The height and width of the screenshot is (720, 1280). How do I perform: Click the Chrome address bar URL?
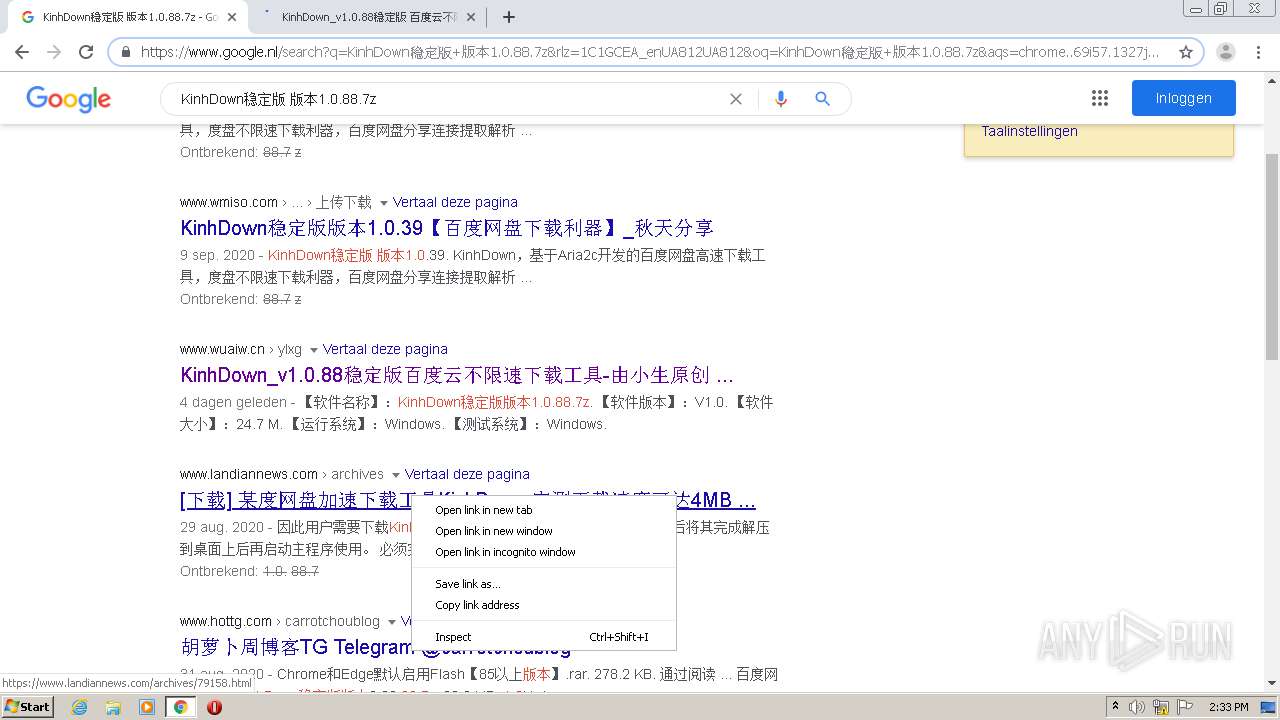pos(650,52)
